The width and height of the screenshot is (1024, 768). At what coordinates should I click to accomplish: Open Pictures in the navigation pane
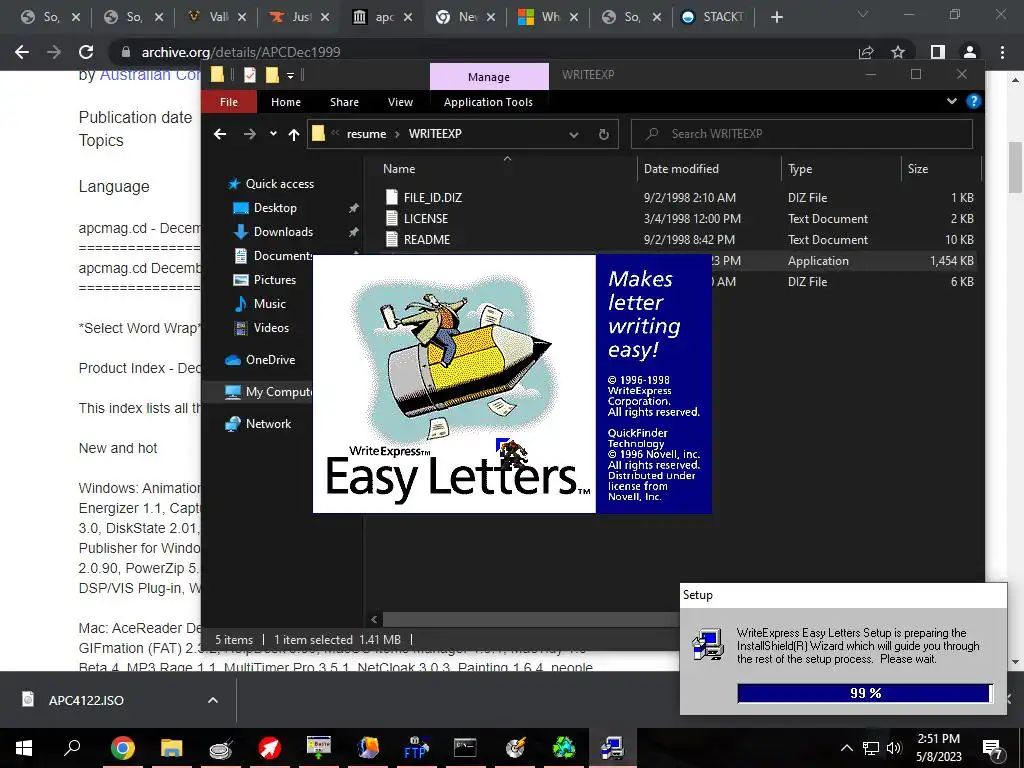[x=275, y=280]
